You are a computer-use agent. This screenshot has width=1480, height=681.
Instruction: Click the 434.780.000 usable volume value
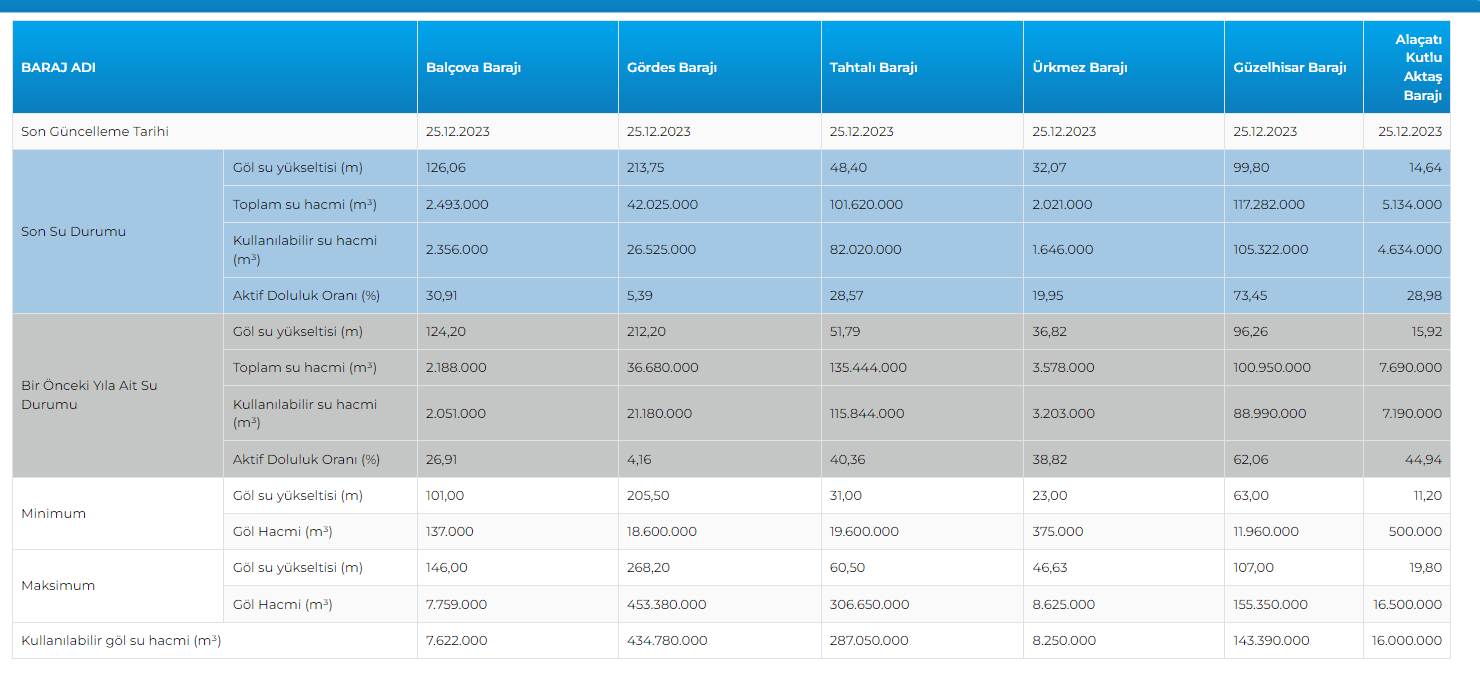pos(667,641)
